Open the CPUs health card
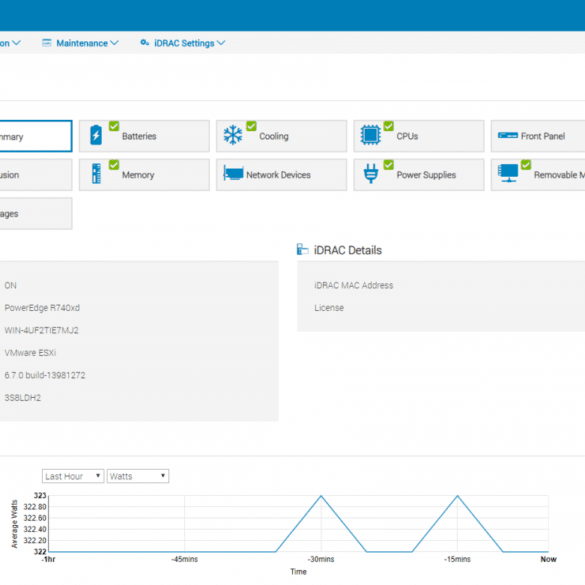Image resolution: width=585 pixels, height=585 pixels. click(x=419, y=136)
